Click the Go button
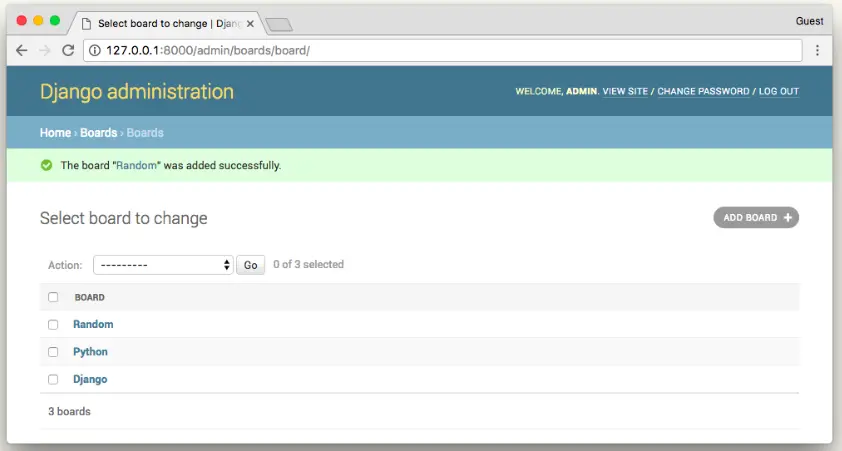The image size is (842, 451). (x=251, y=265)
